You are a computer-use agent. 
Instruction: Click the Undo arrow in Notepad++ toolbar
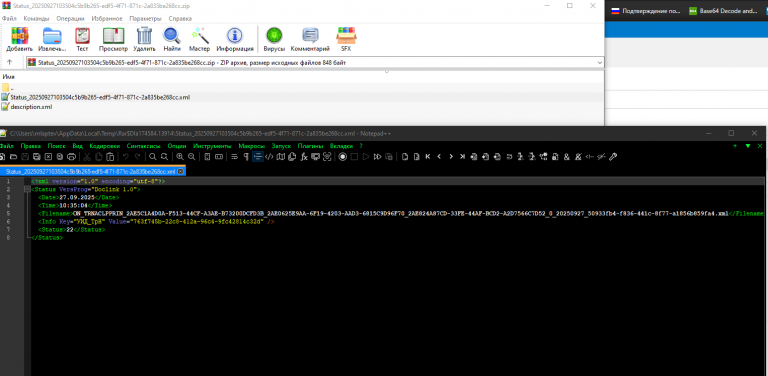tap(126, 157)
